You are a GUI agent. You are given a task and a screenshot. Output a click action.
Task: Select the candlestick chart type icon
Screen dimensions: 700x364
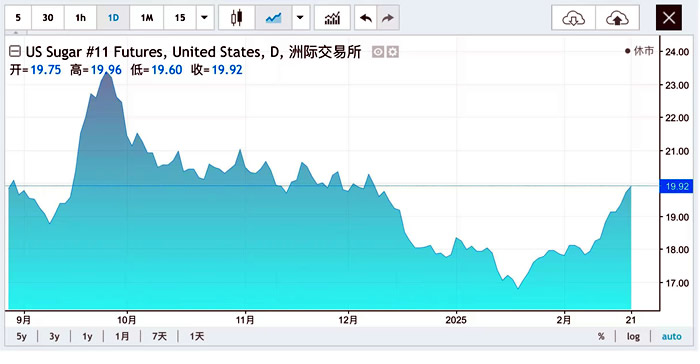[x=237, y=18]
